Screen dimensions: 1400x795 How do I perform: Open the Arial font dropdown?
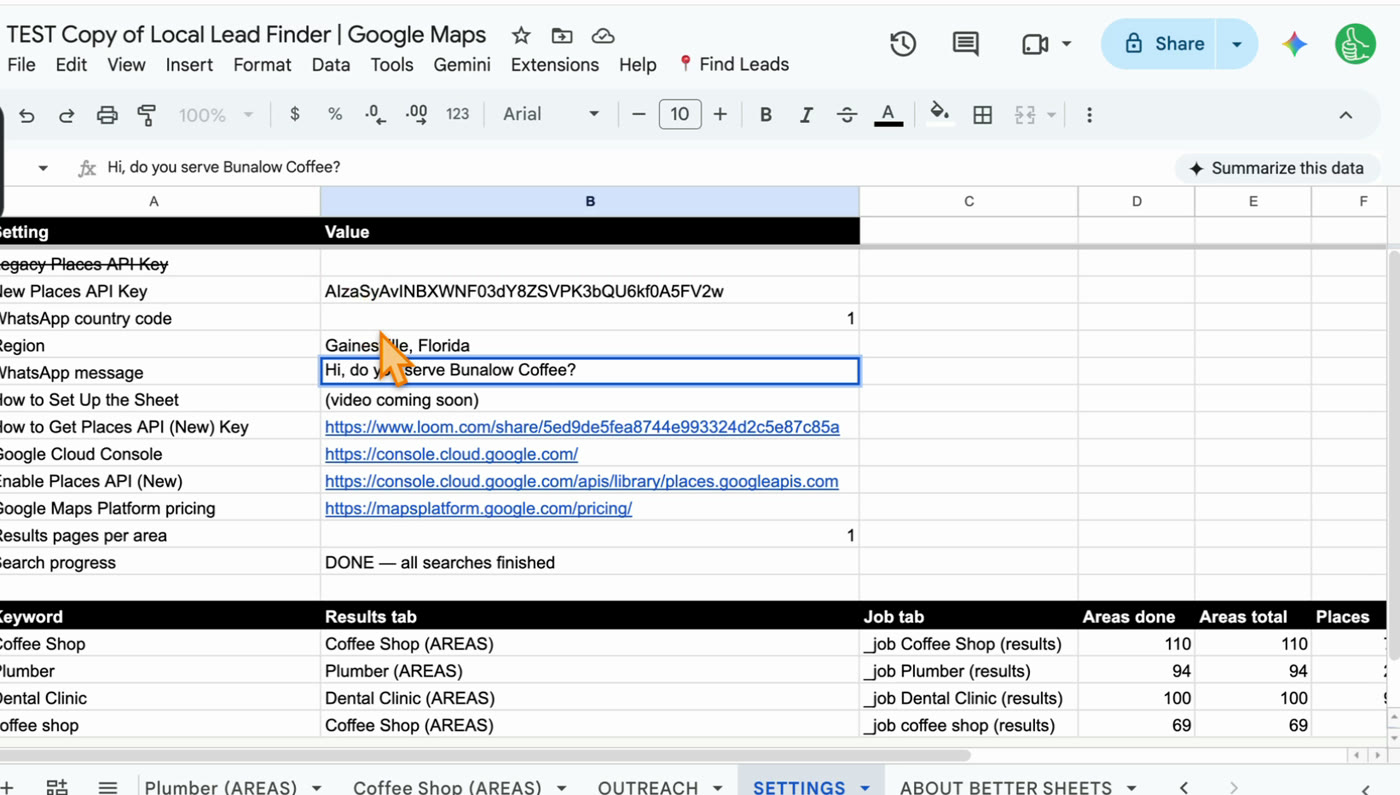(551, 114)
